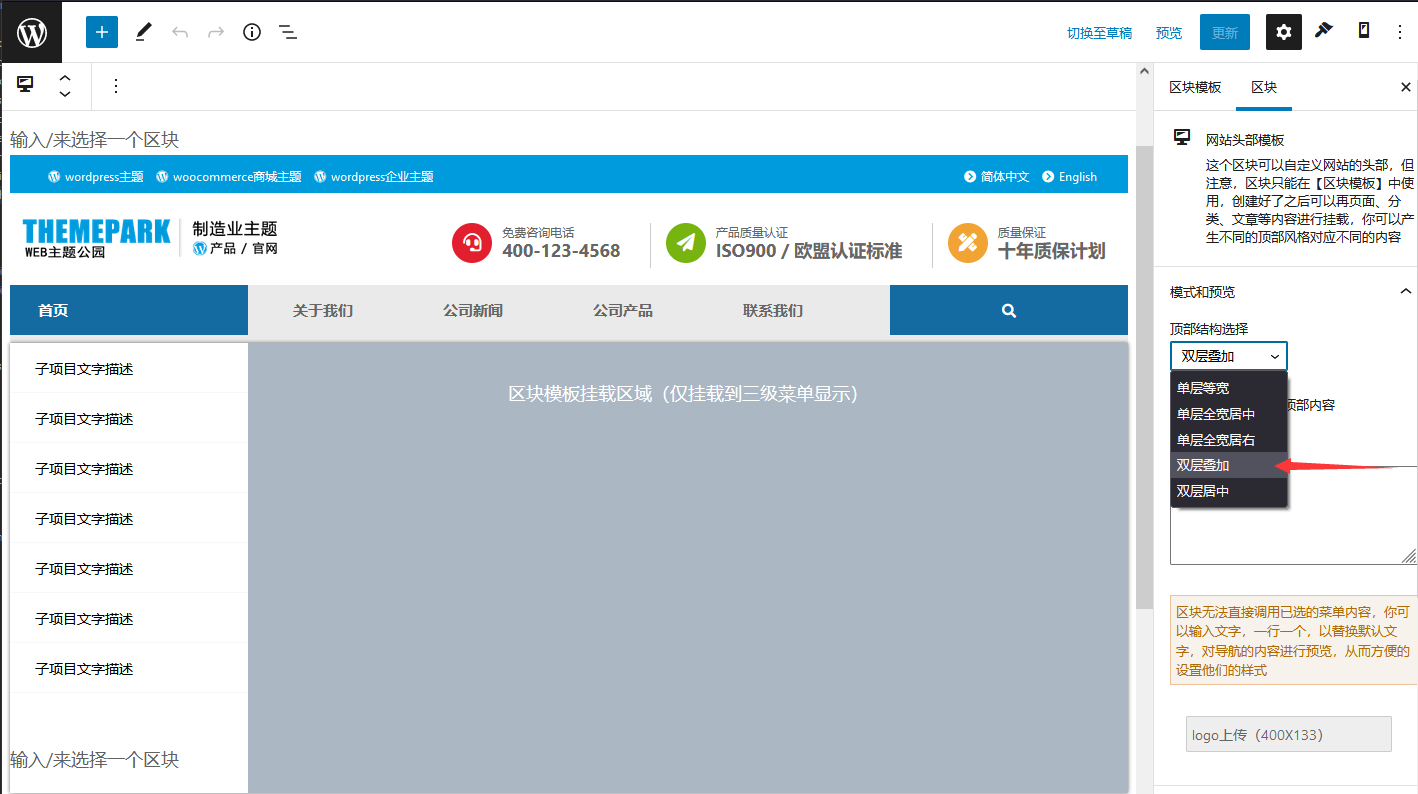Open the Styles paintbrush icon
The height and width of the screenshot is (794, 1418).
[x=1323, y=31]
